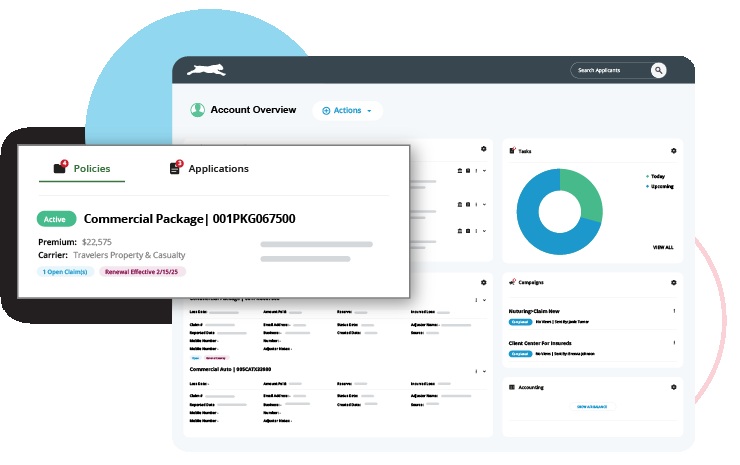The width and height of the screenshot is (740, 465).
Task: Open the bottom policy row kebab menu
Action: [x=476, y=231]
